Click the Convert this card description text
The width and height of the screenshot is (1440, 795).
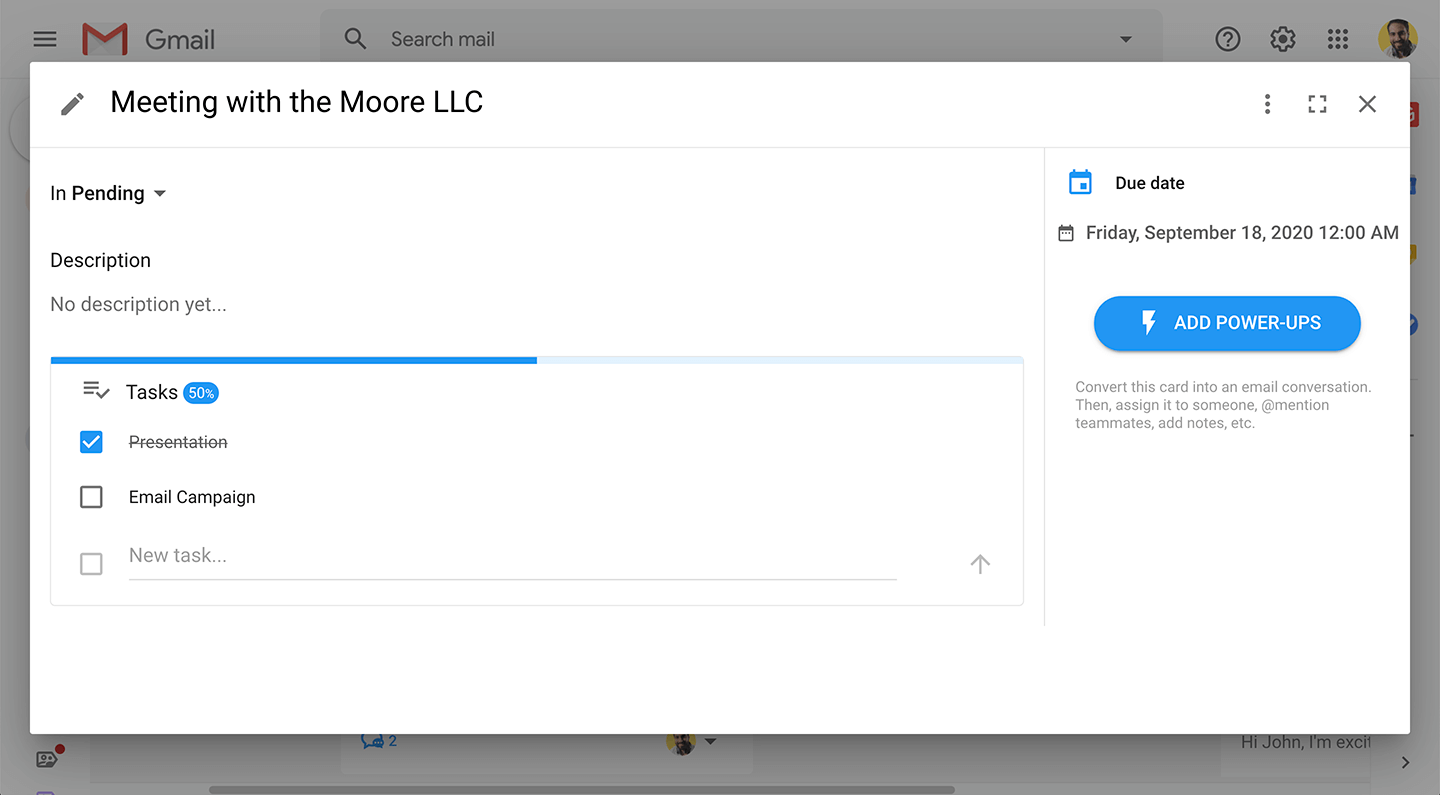[x=1224, y=405]
